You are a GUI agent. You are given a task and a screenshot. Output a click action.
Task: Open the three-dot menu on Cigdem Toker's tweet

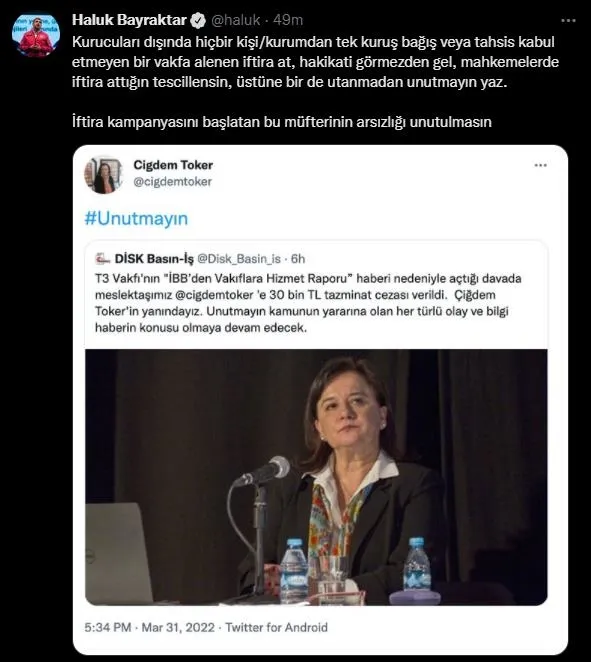pyautogui.click(x=540, y=165)
